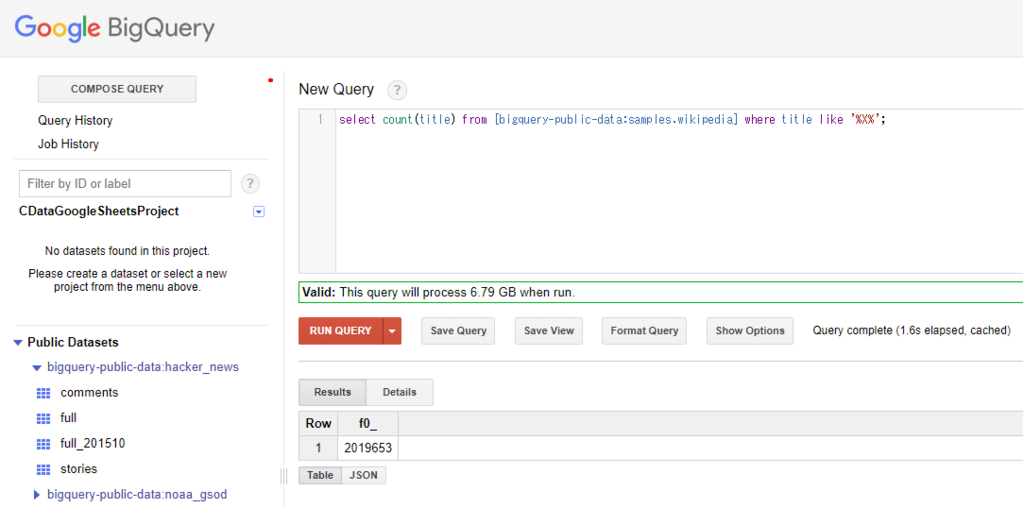The height and width of the screenshot is (508, 1024).
Task: Click the Save Query button
Action: [x=458, y=331]
